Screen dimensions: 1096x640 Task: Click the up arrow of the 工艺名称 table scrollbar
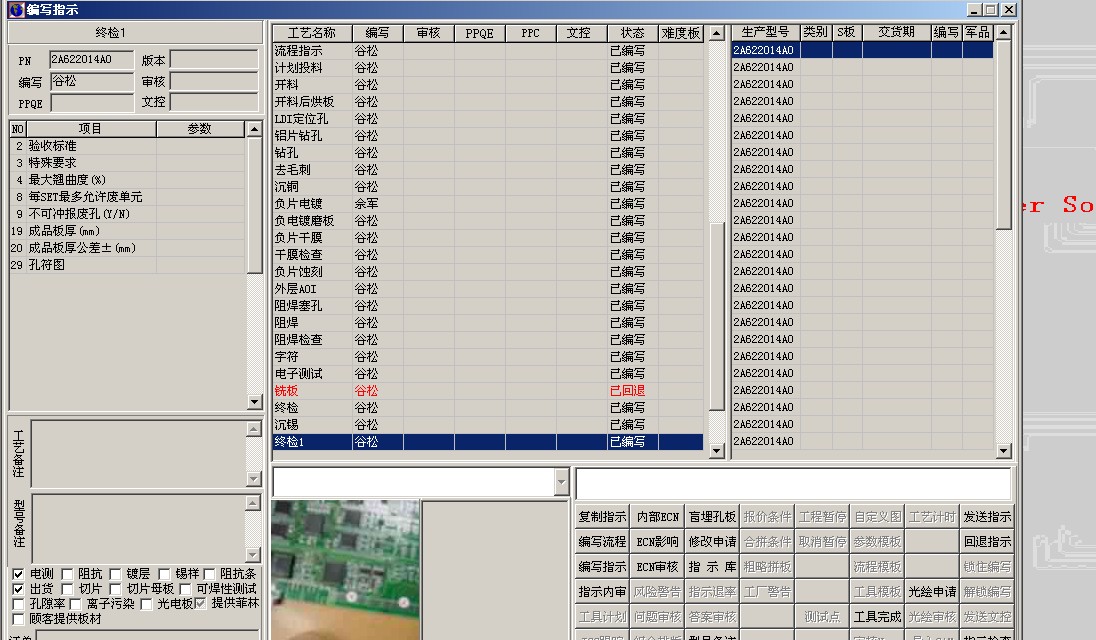coord(716,33)
